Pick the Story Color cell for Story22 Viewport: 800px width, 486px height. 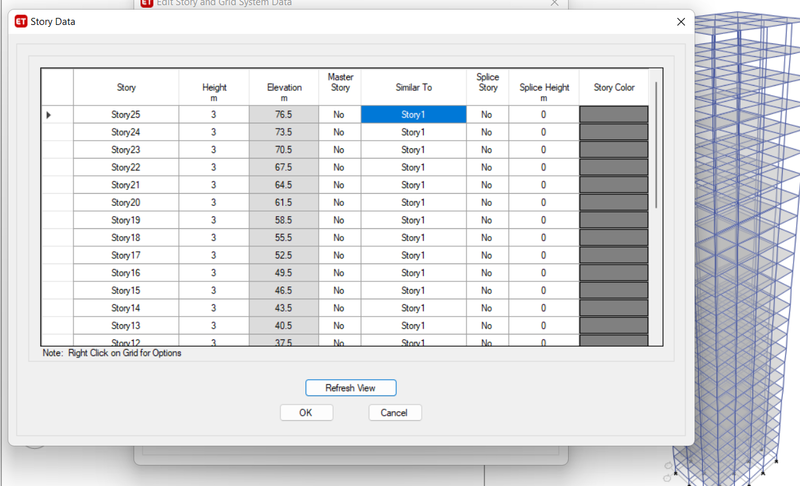(614, 167)
